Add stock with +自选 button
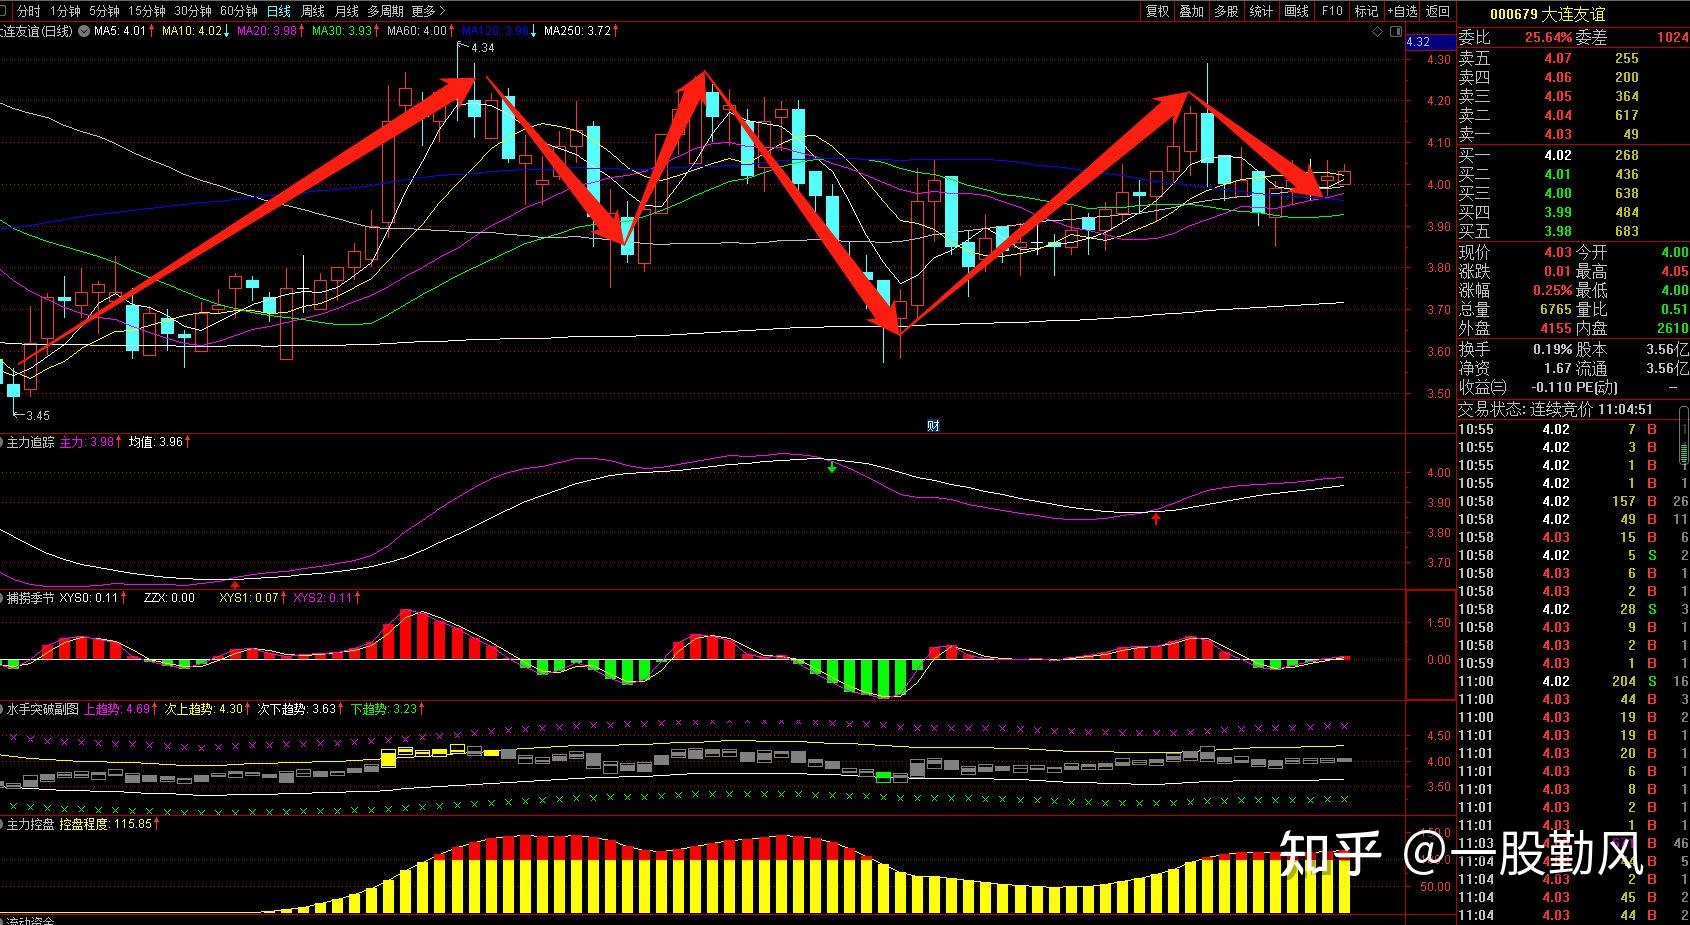The height and width of the screenshot is (925, 1690). tap(1403, 11)
